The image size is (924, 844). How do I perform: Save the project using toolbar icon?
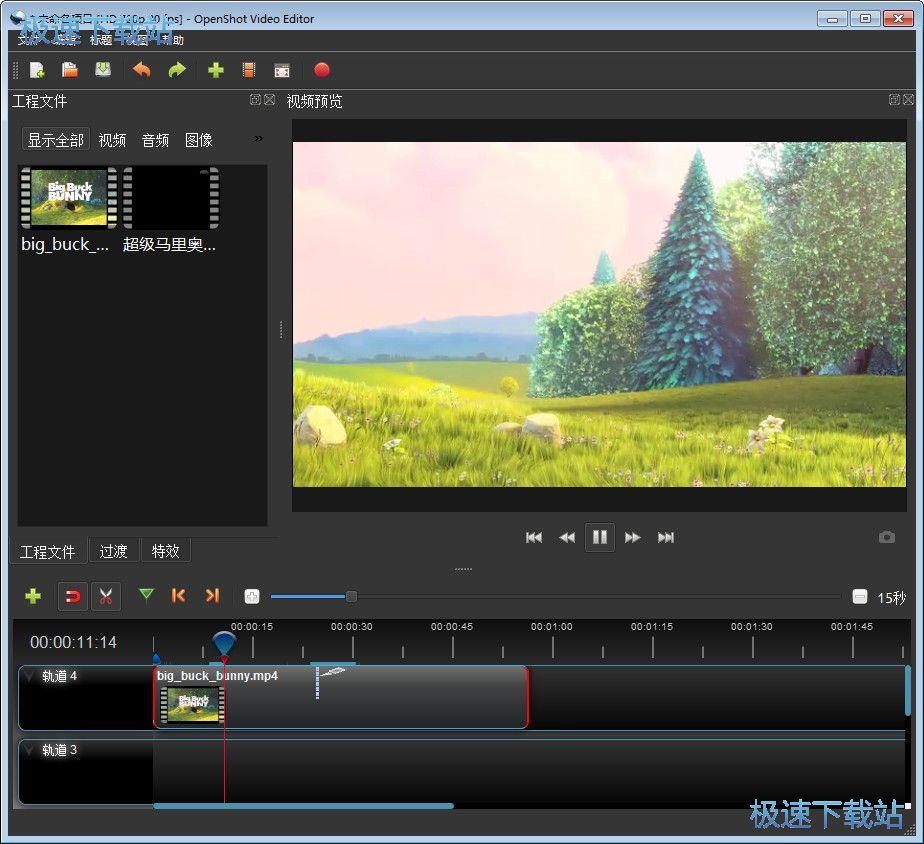102,70
